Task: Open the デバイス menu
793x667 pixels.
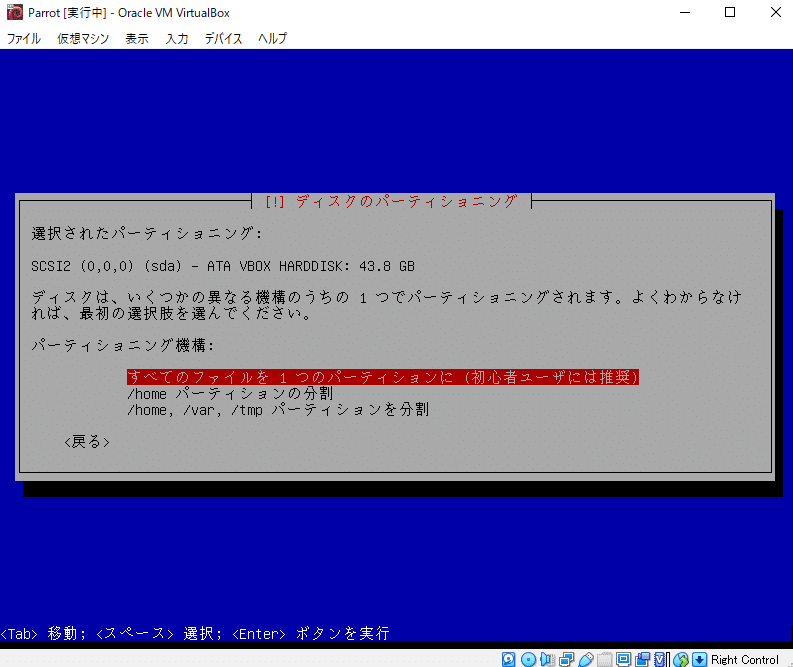Action: (x=224, y=38)
